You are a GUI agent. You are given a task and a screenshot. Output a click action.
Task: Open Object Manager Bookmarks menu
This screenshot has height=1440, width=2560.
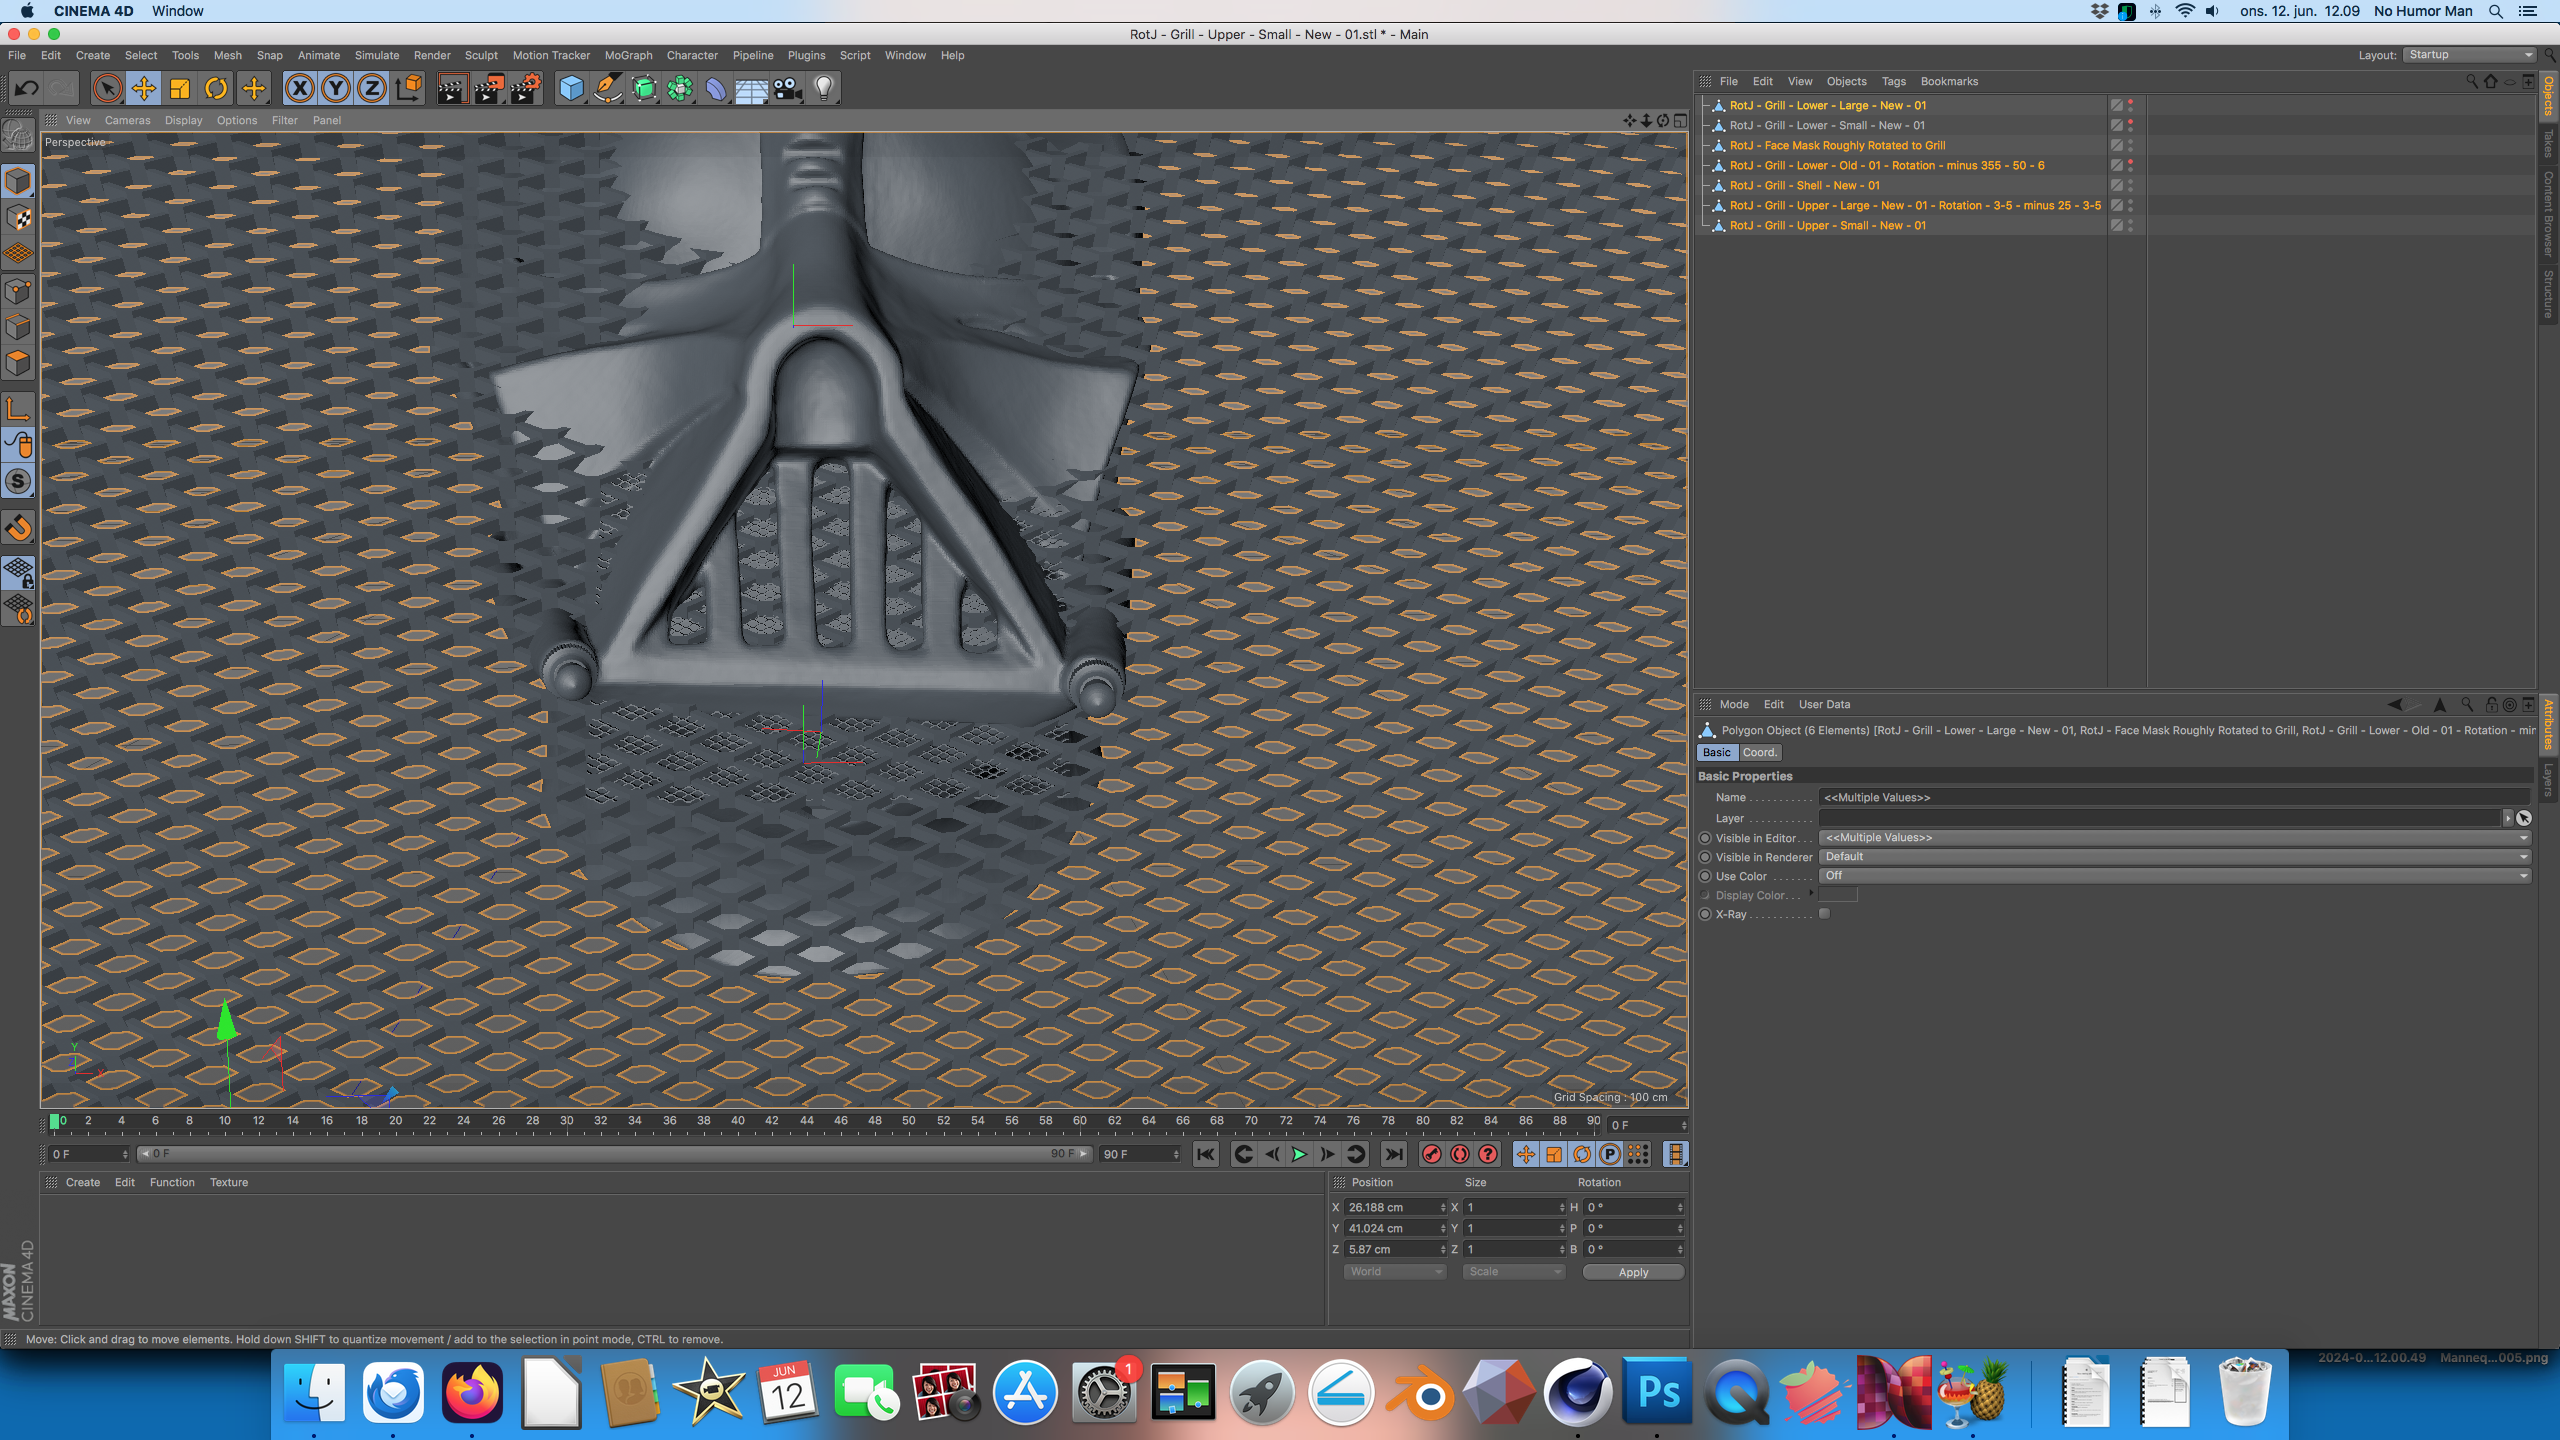1949,81
